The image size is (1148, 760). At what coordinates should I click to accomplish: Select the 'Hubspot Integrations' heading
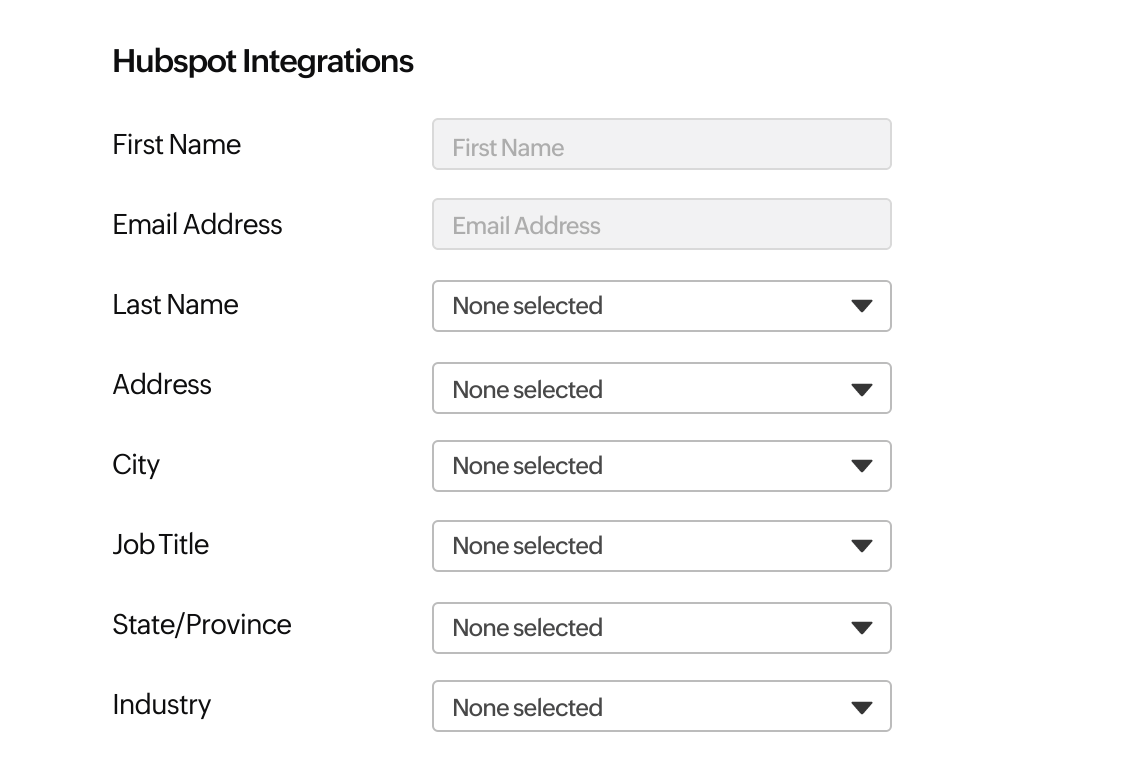point(263,61)
